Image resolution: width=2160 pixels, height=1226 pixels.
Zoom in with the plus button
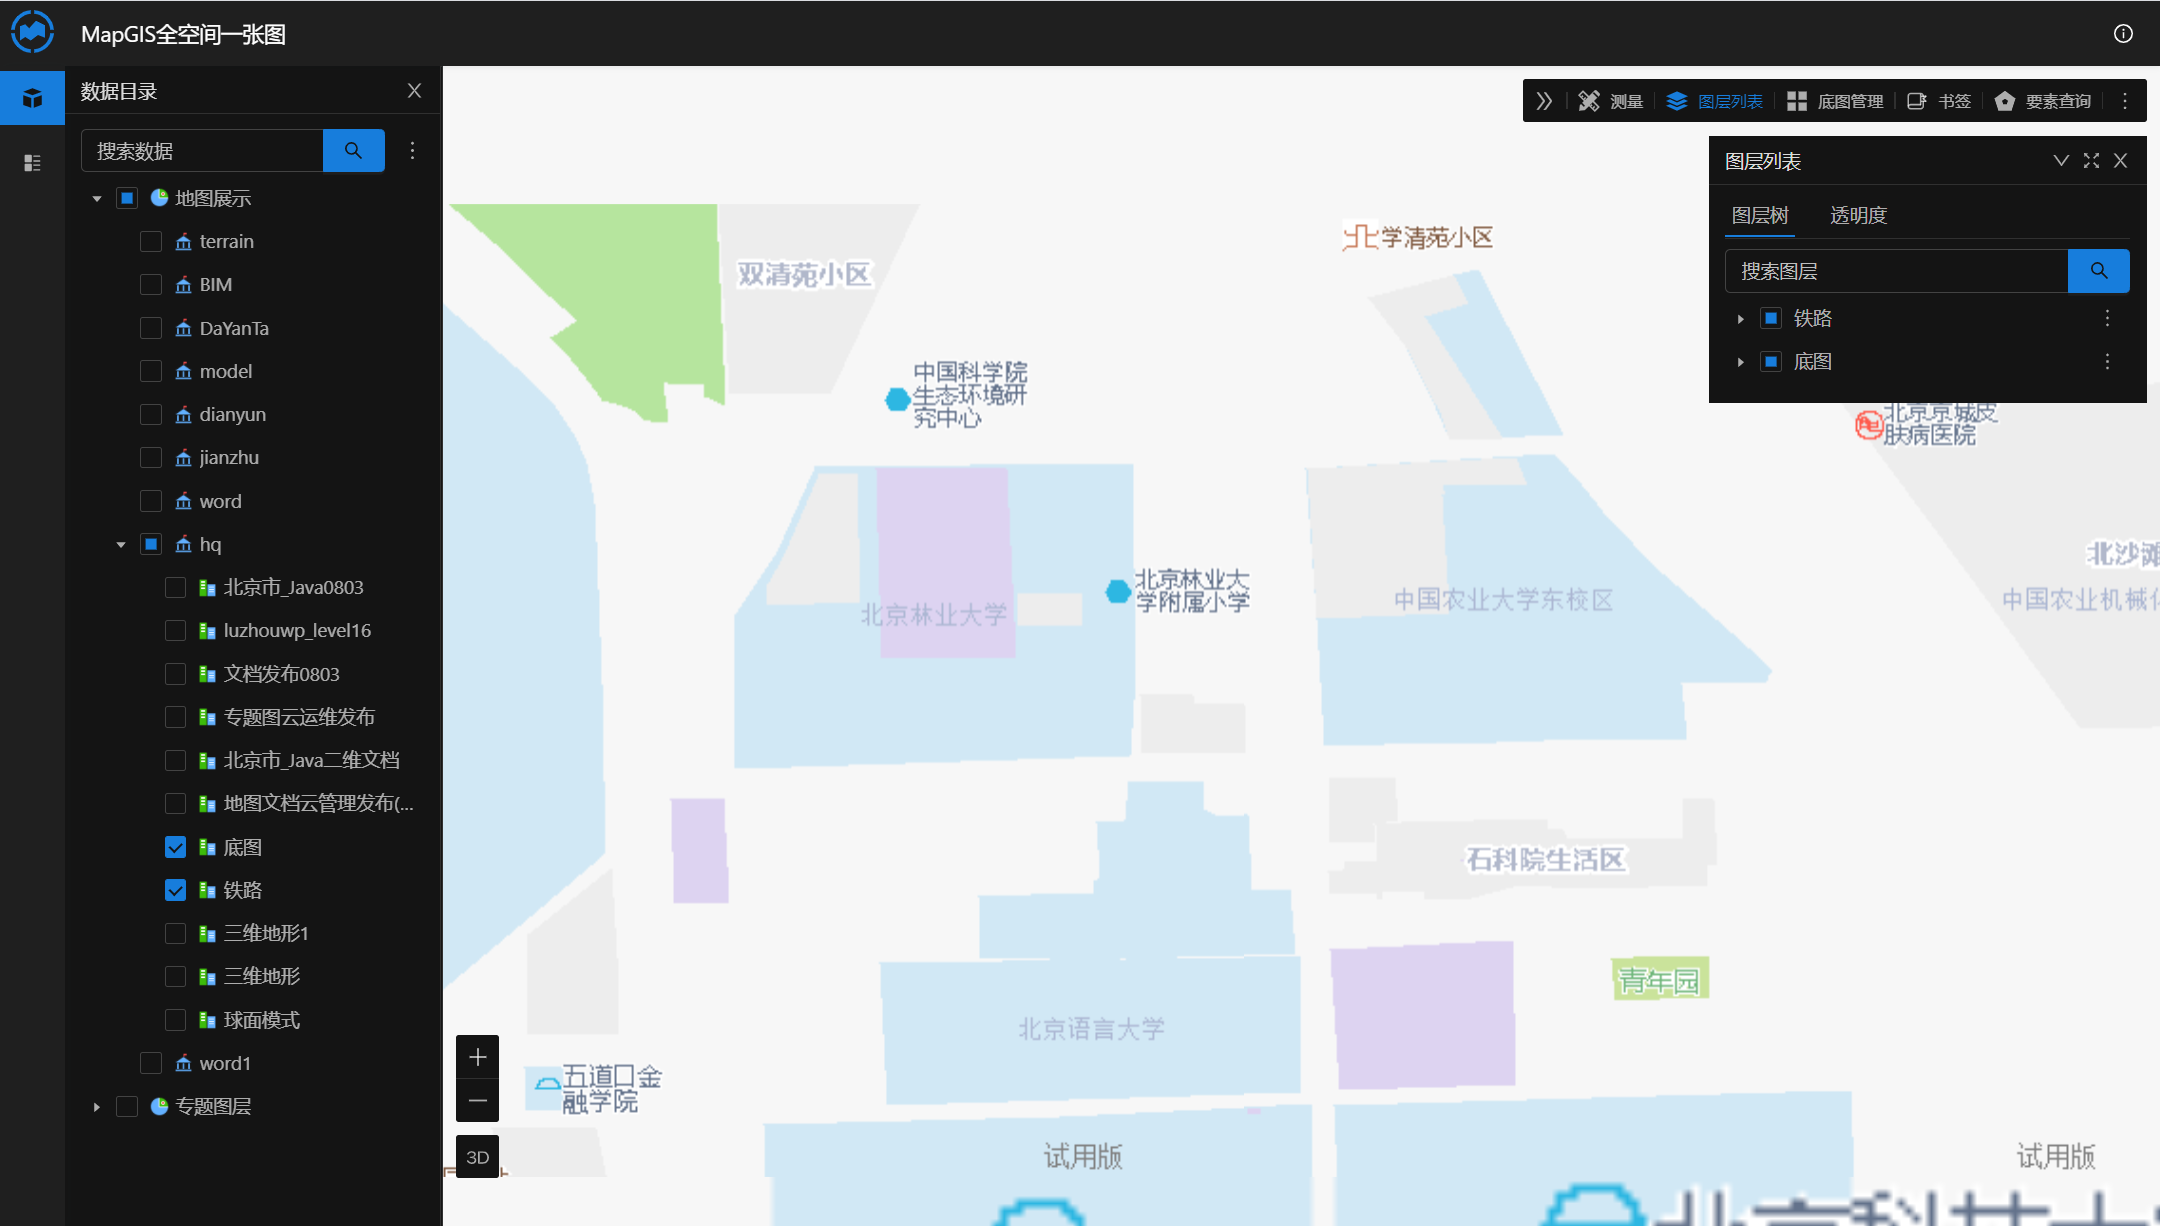click(478, 1057)
